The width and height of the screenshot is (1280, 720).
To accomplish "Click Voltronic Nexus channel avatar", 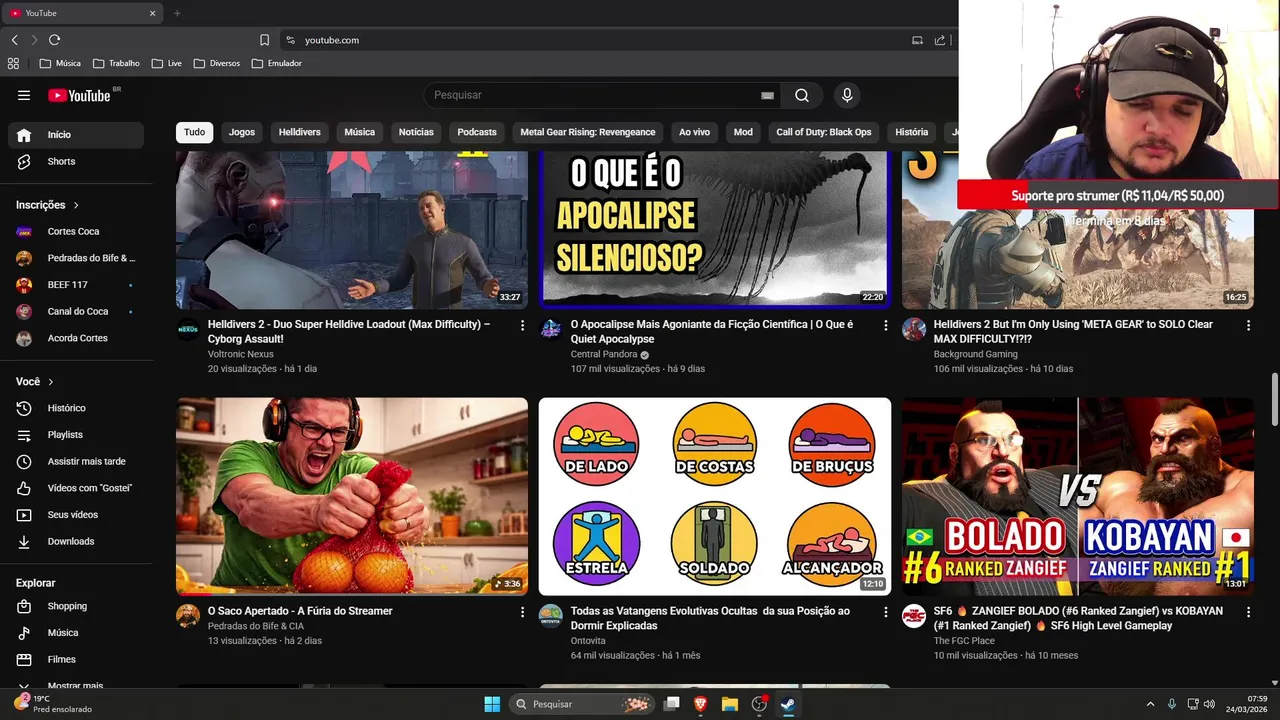I will [x=188, y=329].
